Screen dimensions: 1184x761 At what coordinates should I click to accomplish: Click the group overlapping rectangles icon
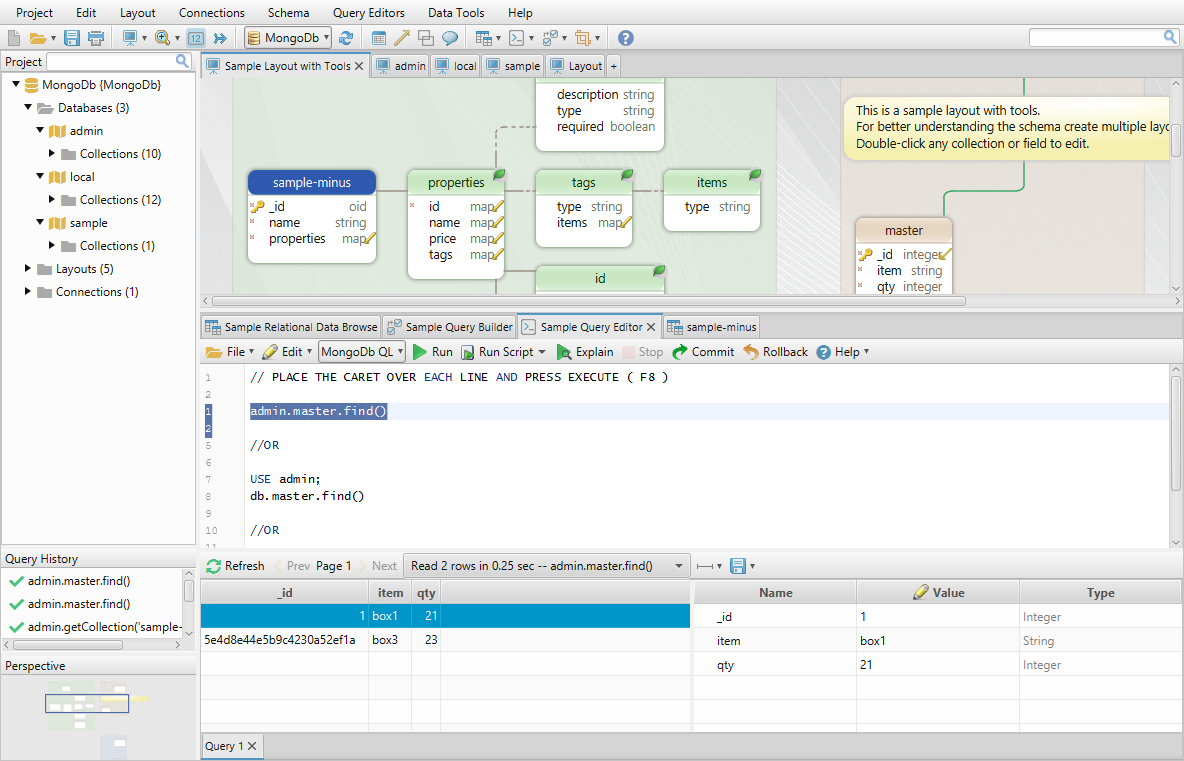426,38
